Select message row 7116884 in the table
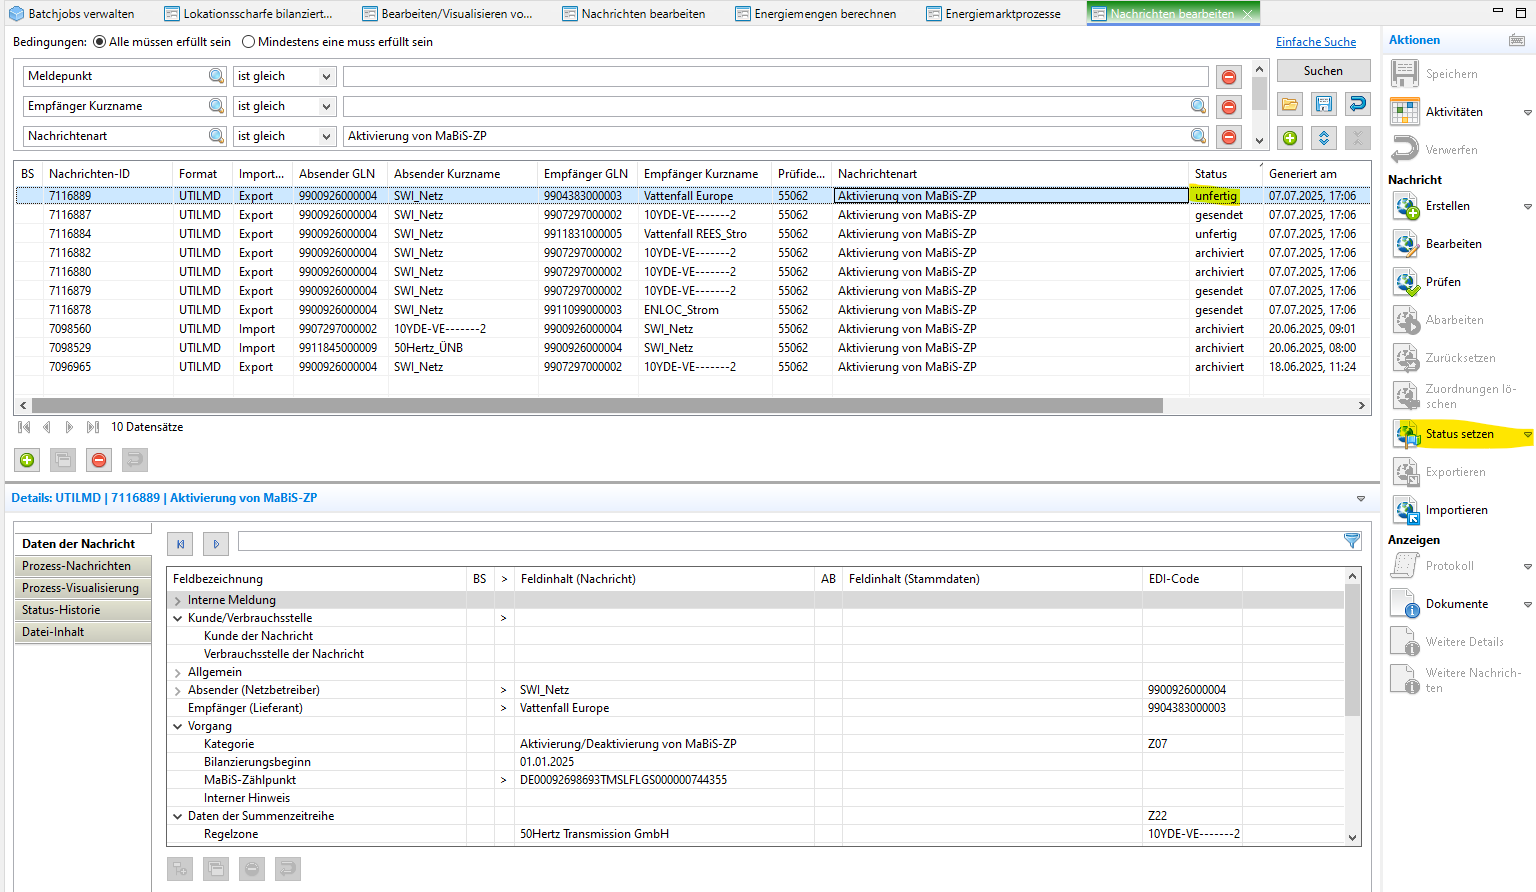 click(70, 234)
